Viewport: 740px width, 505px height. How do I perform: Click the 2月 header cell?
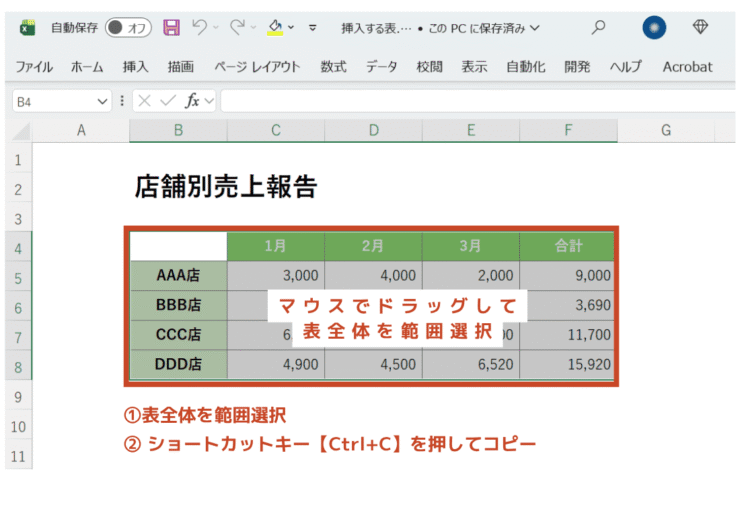[373, 246]
